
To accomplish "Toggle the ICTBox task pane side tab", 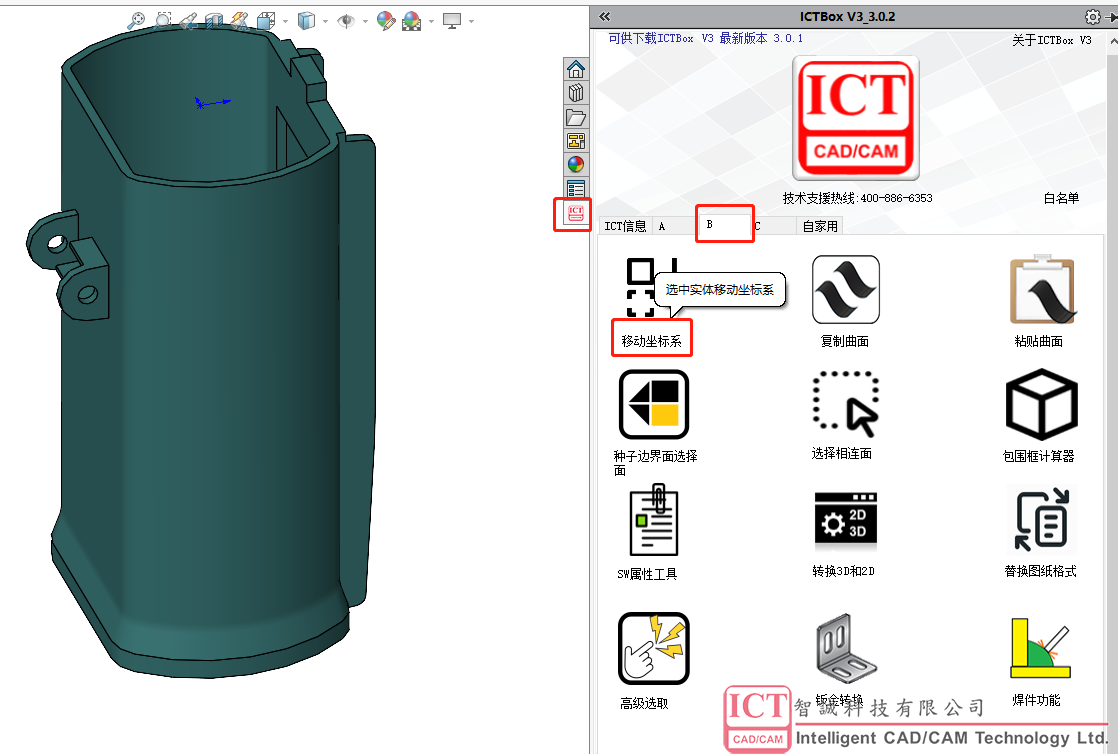I will coord(575,213).
